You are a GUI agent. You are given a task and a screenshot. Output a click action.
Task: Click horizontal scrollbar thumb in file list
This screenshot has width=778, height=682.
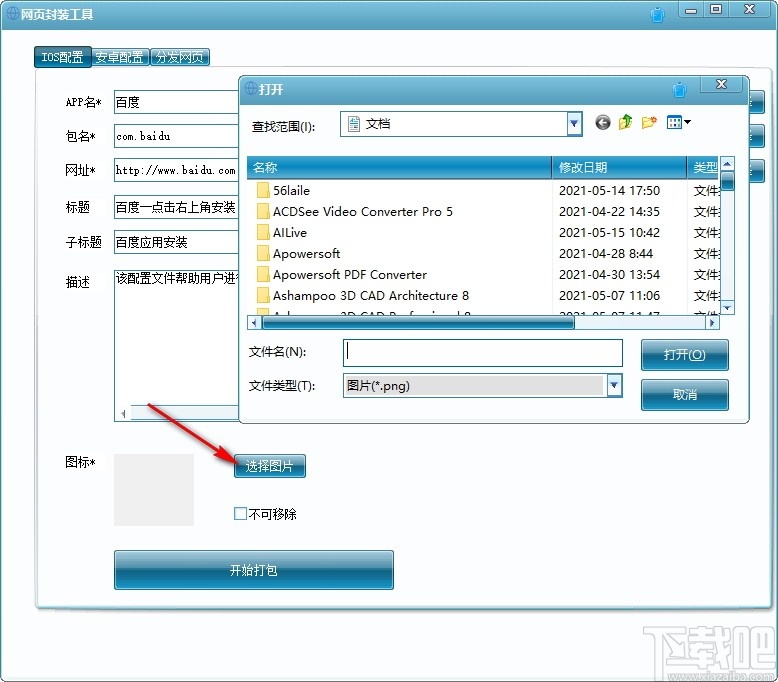[x=418, y=323]
